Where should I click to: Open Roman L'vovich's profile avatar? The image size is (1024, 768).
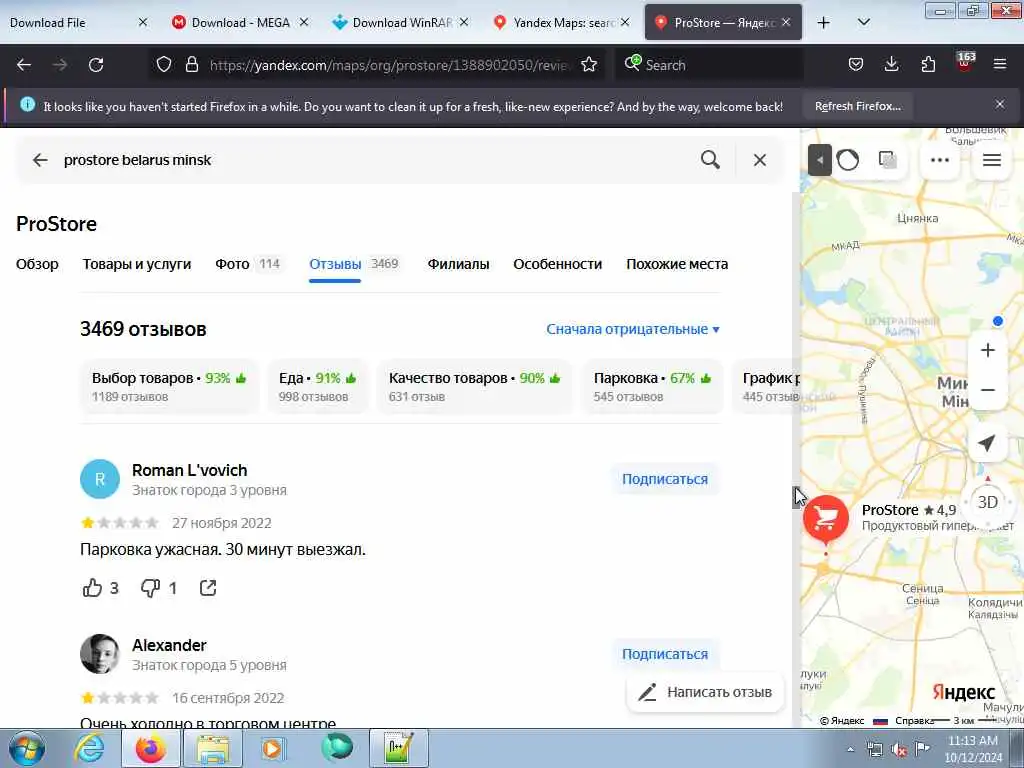(x=100, y=479)
